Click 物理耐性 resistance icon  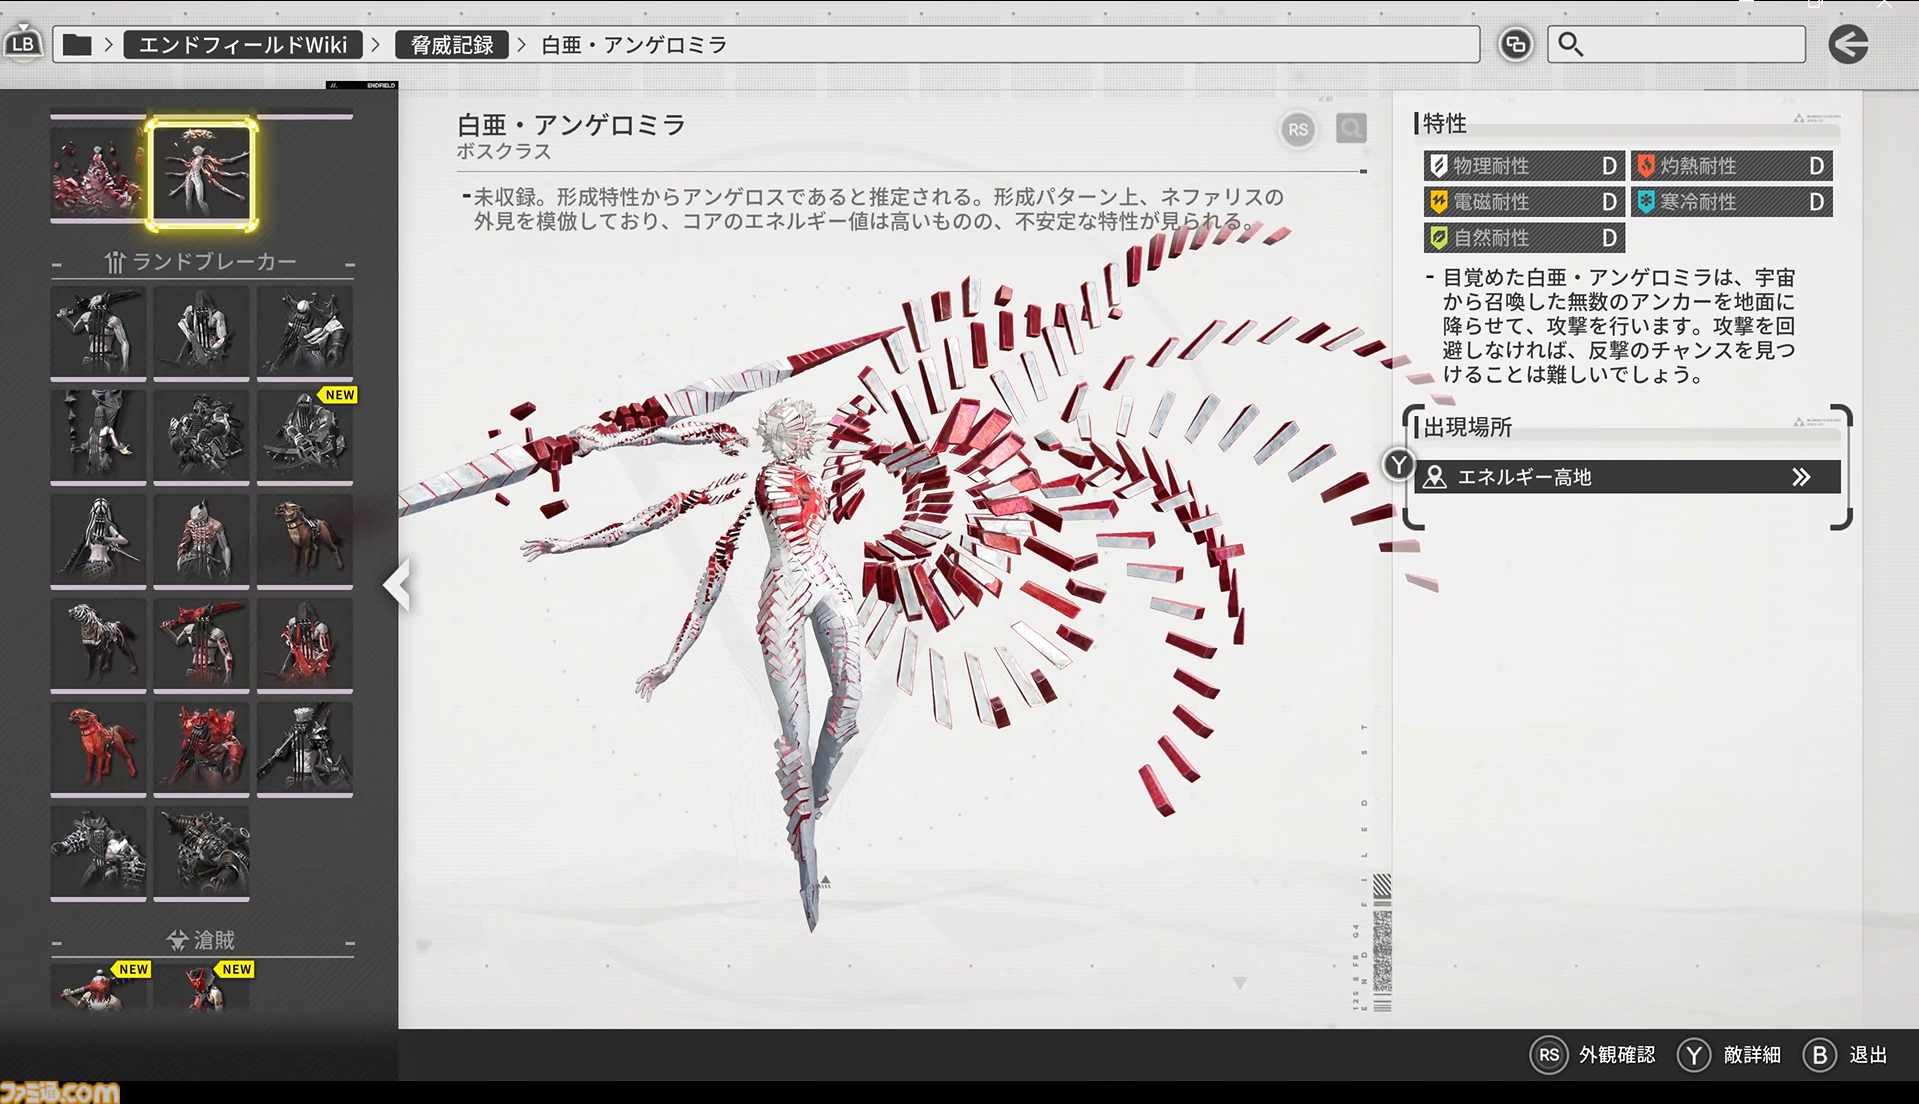1438,166
